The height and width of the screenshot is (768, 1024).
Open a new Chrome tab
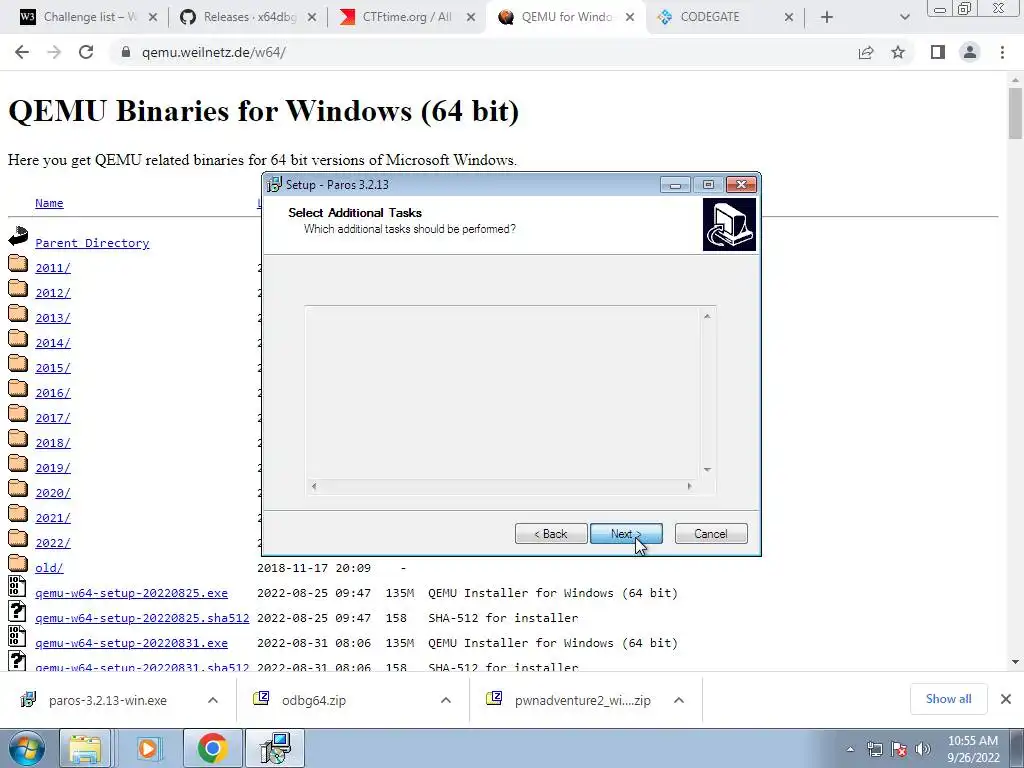point(827,17)
